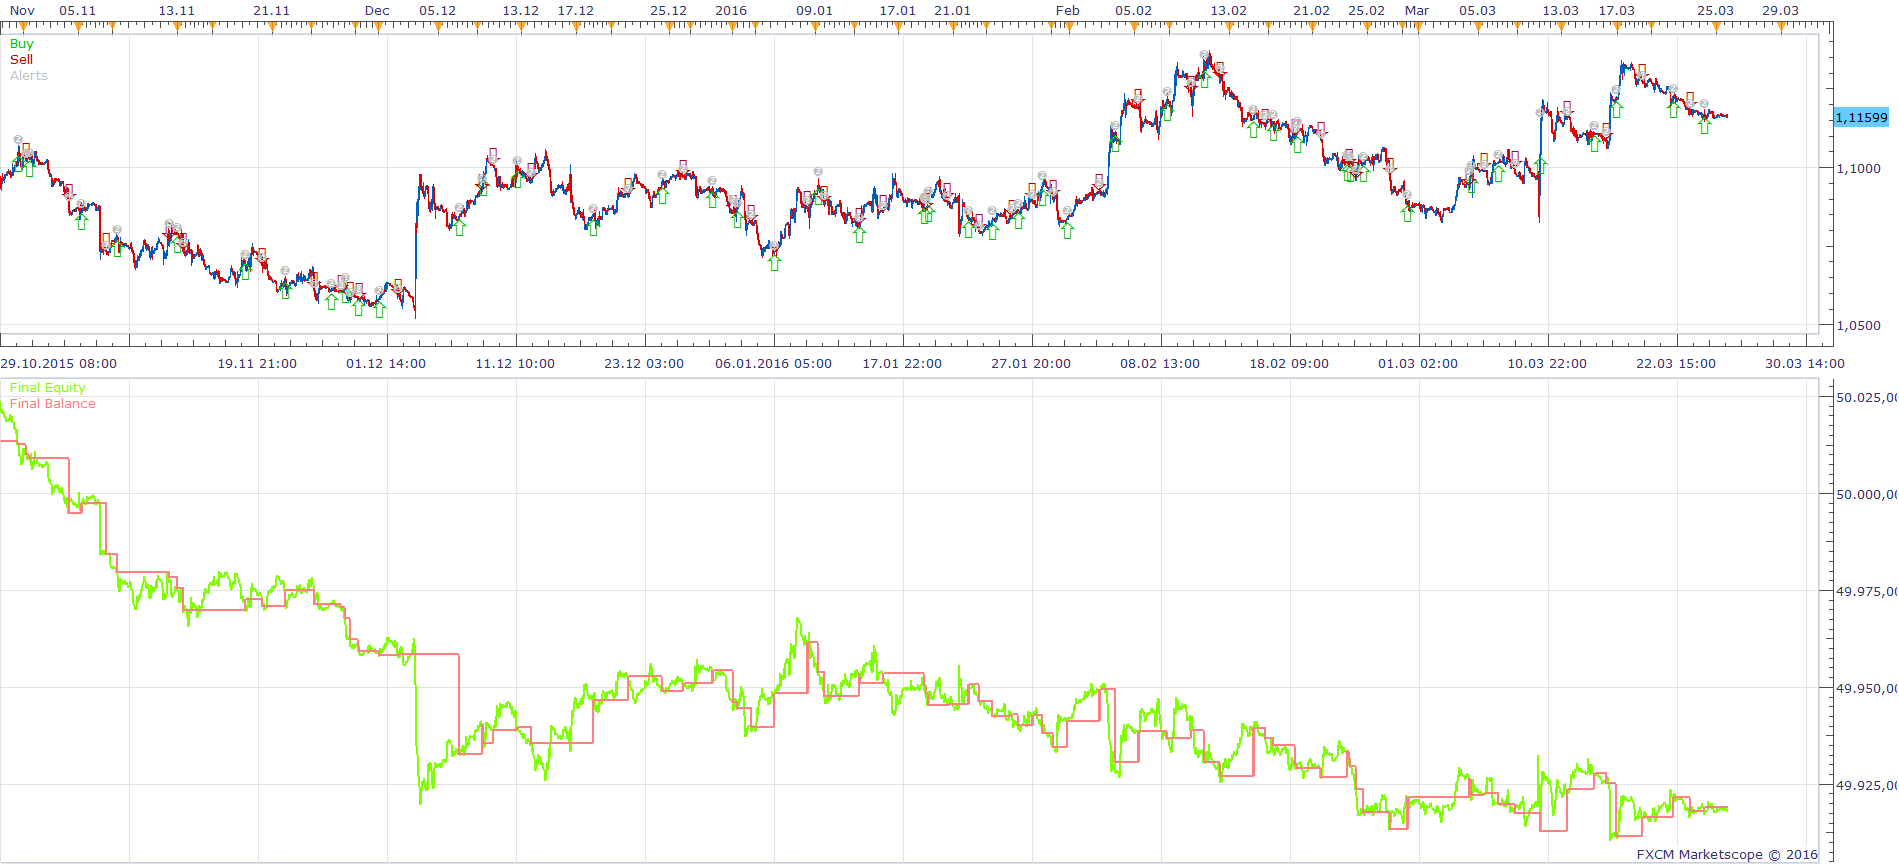
Task: Click the 08.02 13:00 time axis label
Action: click(1160, 364)
